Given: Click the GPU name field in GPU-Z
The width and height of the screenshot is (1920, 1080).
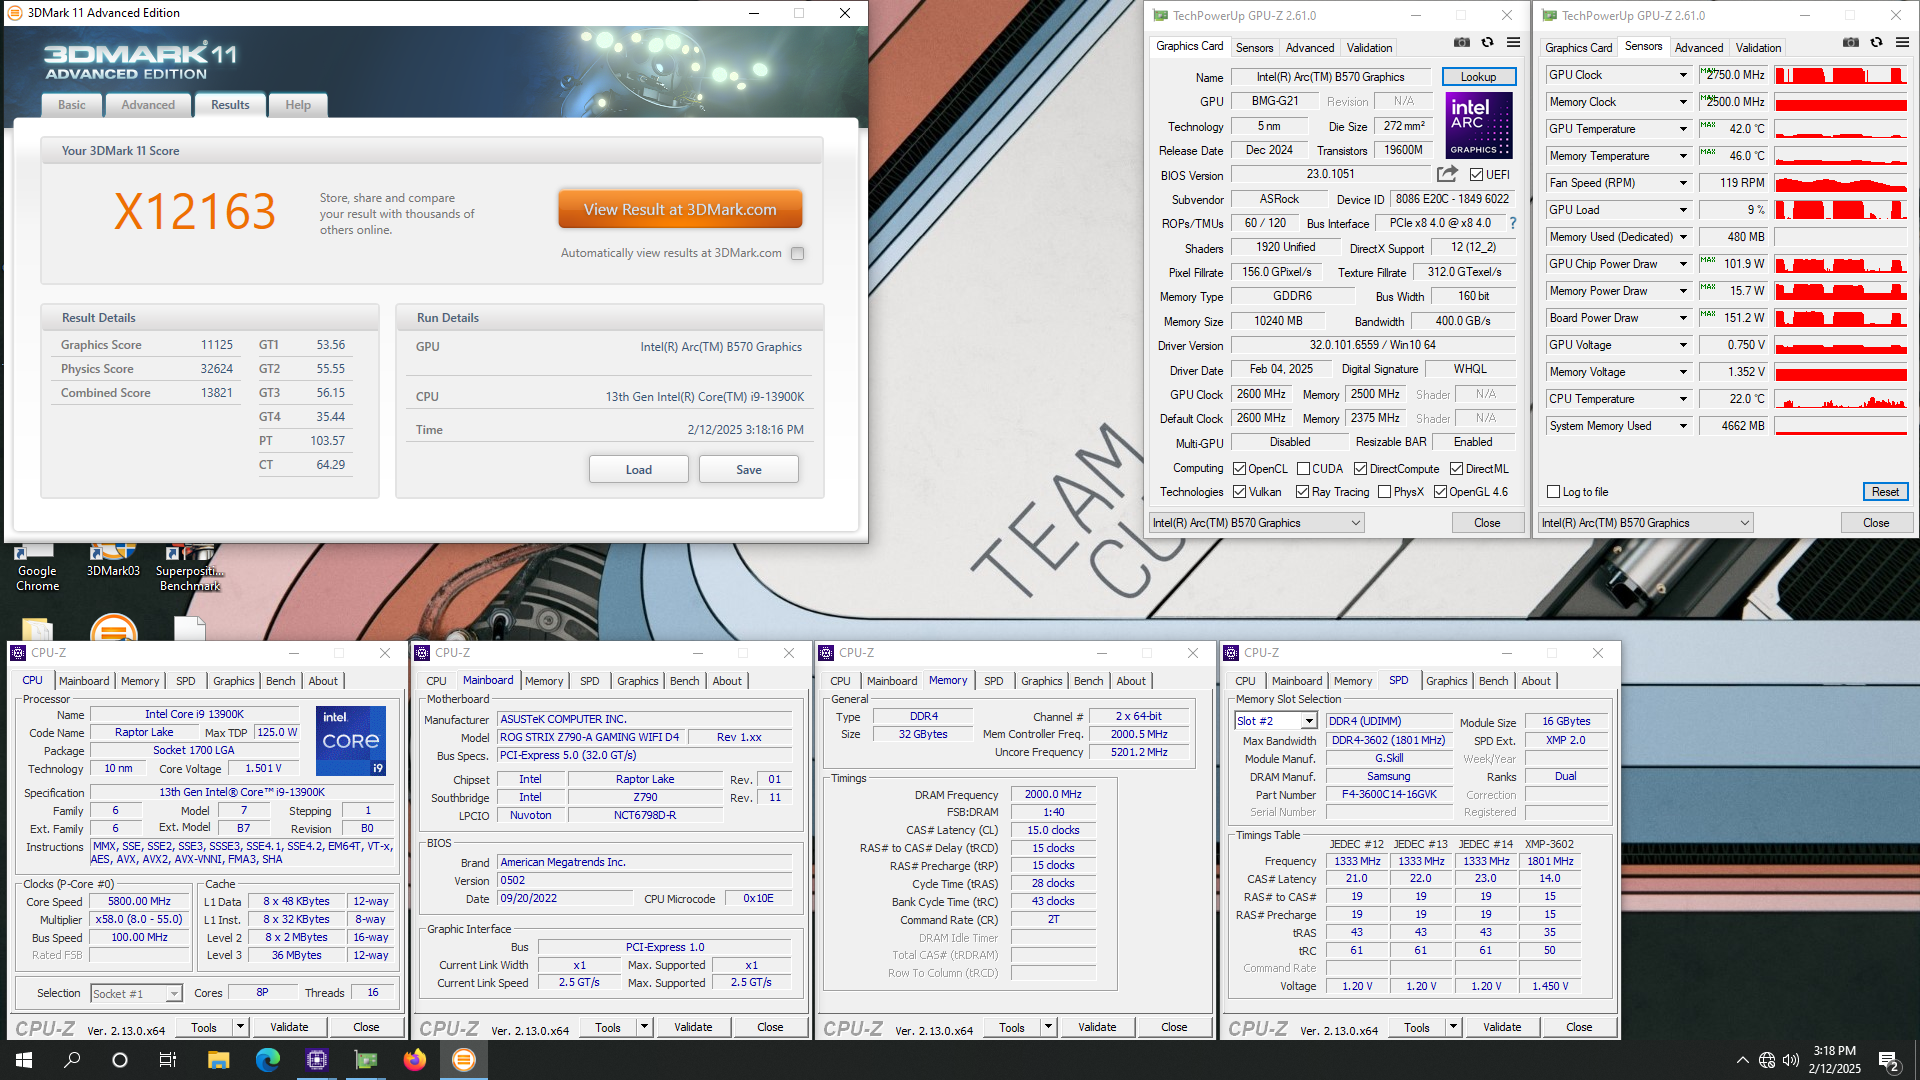Looking at the screenshot, I should coord(1330,77).
